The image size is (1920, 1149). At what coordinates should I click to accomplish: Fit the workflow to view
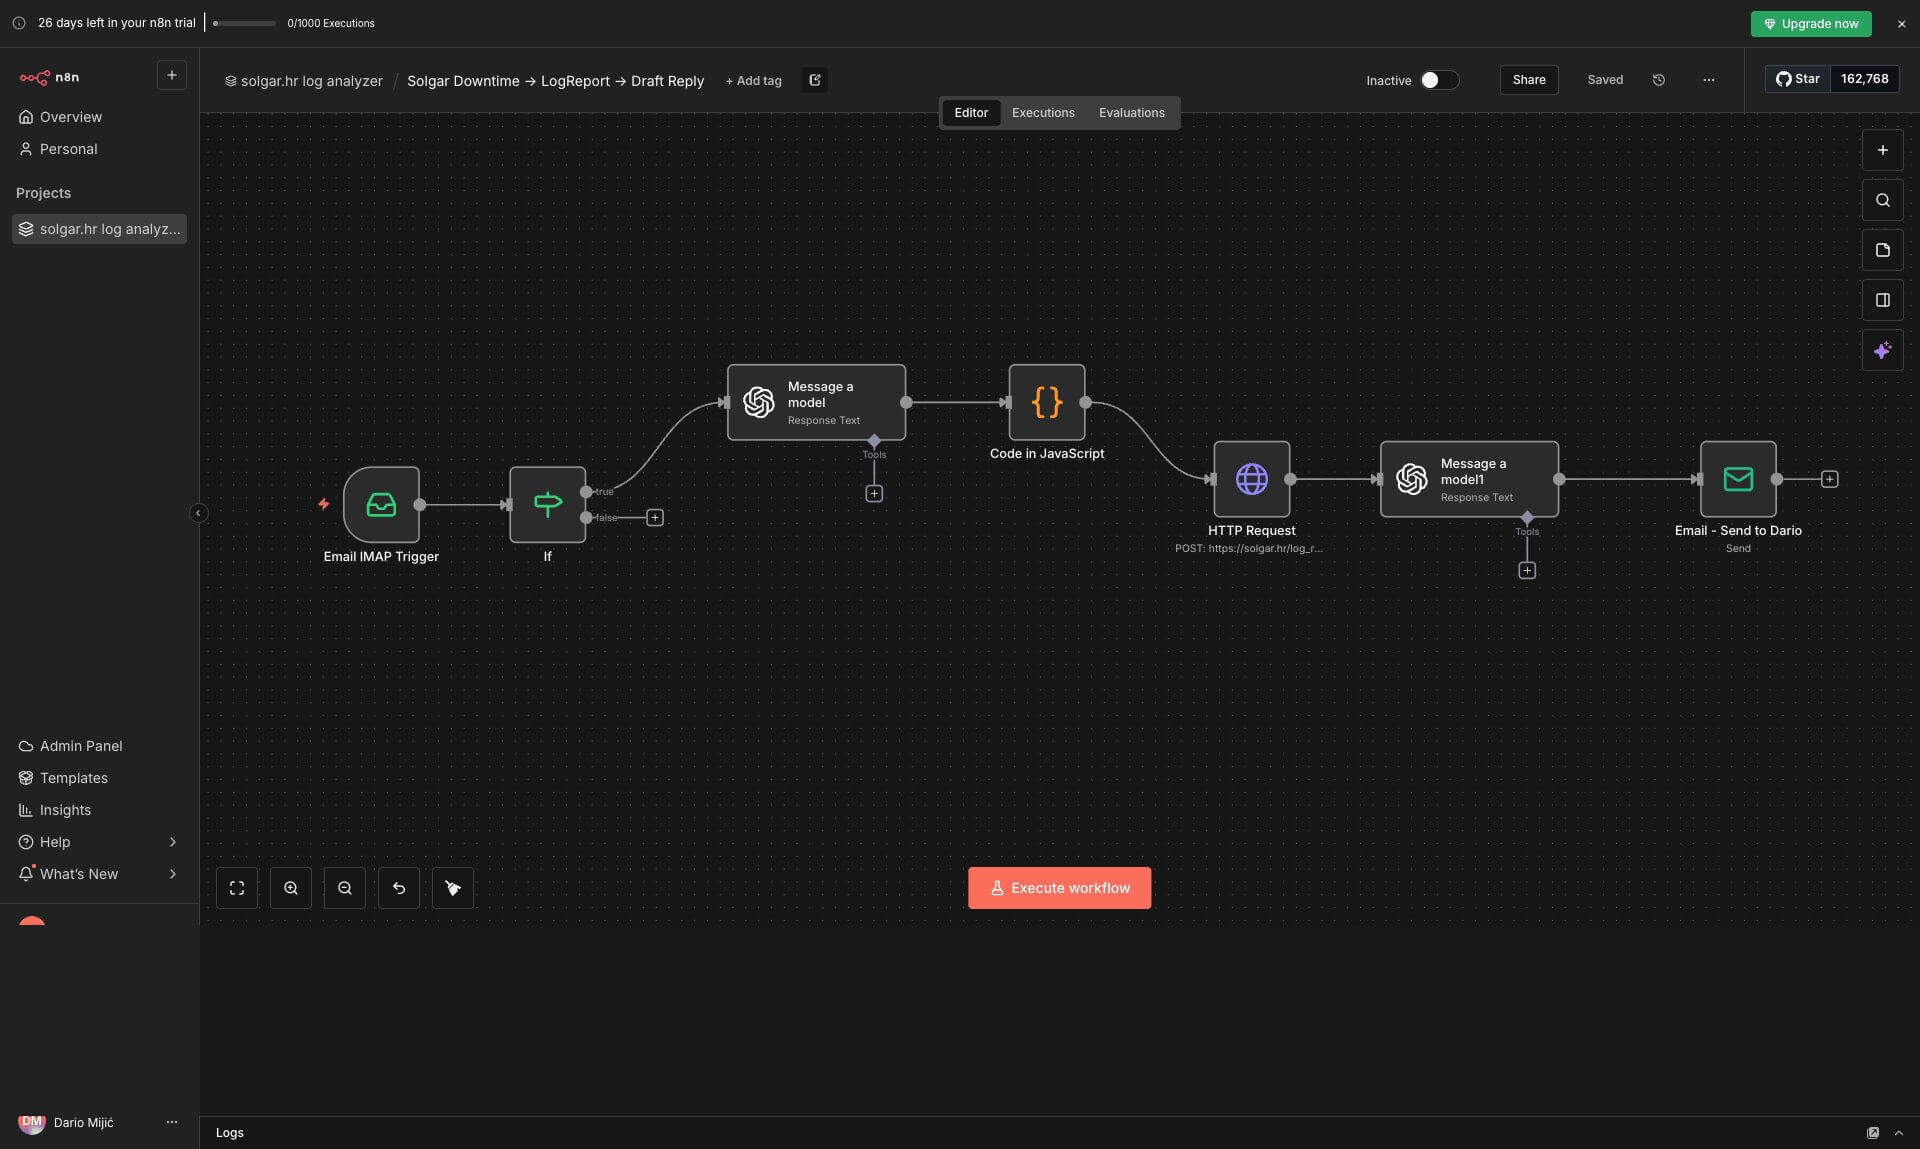(x=236, y=888)
